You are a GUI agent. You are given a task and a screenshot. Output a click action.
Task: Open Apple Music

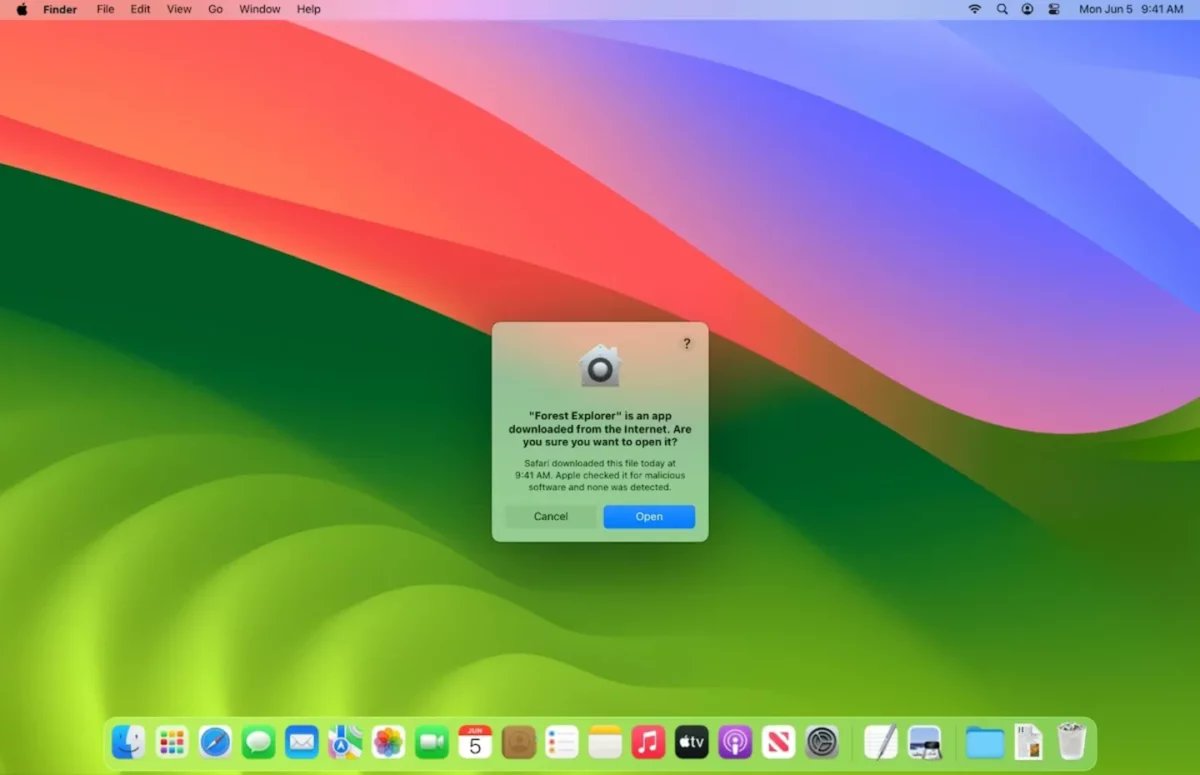[648, 742]
